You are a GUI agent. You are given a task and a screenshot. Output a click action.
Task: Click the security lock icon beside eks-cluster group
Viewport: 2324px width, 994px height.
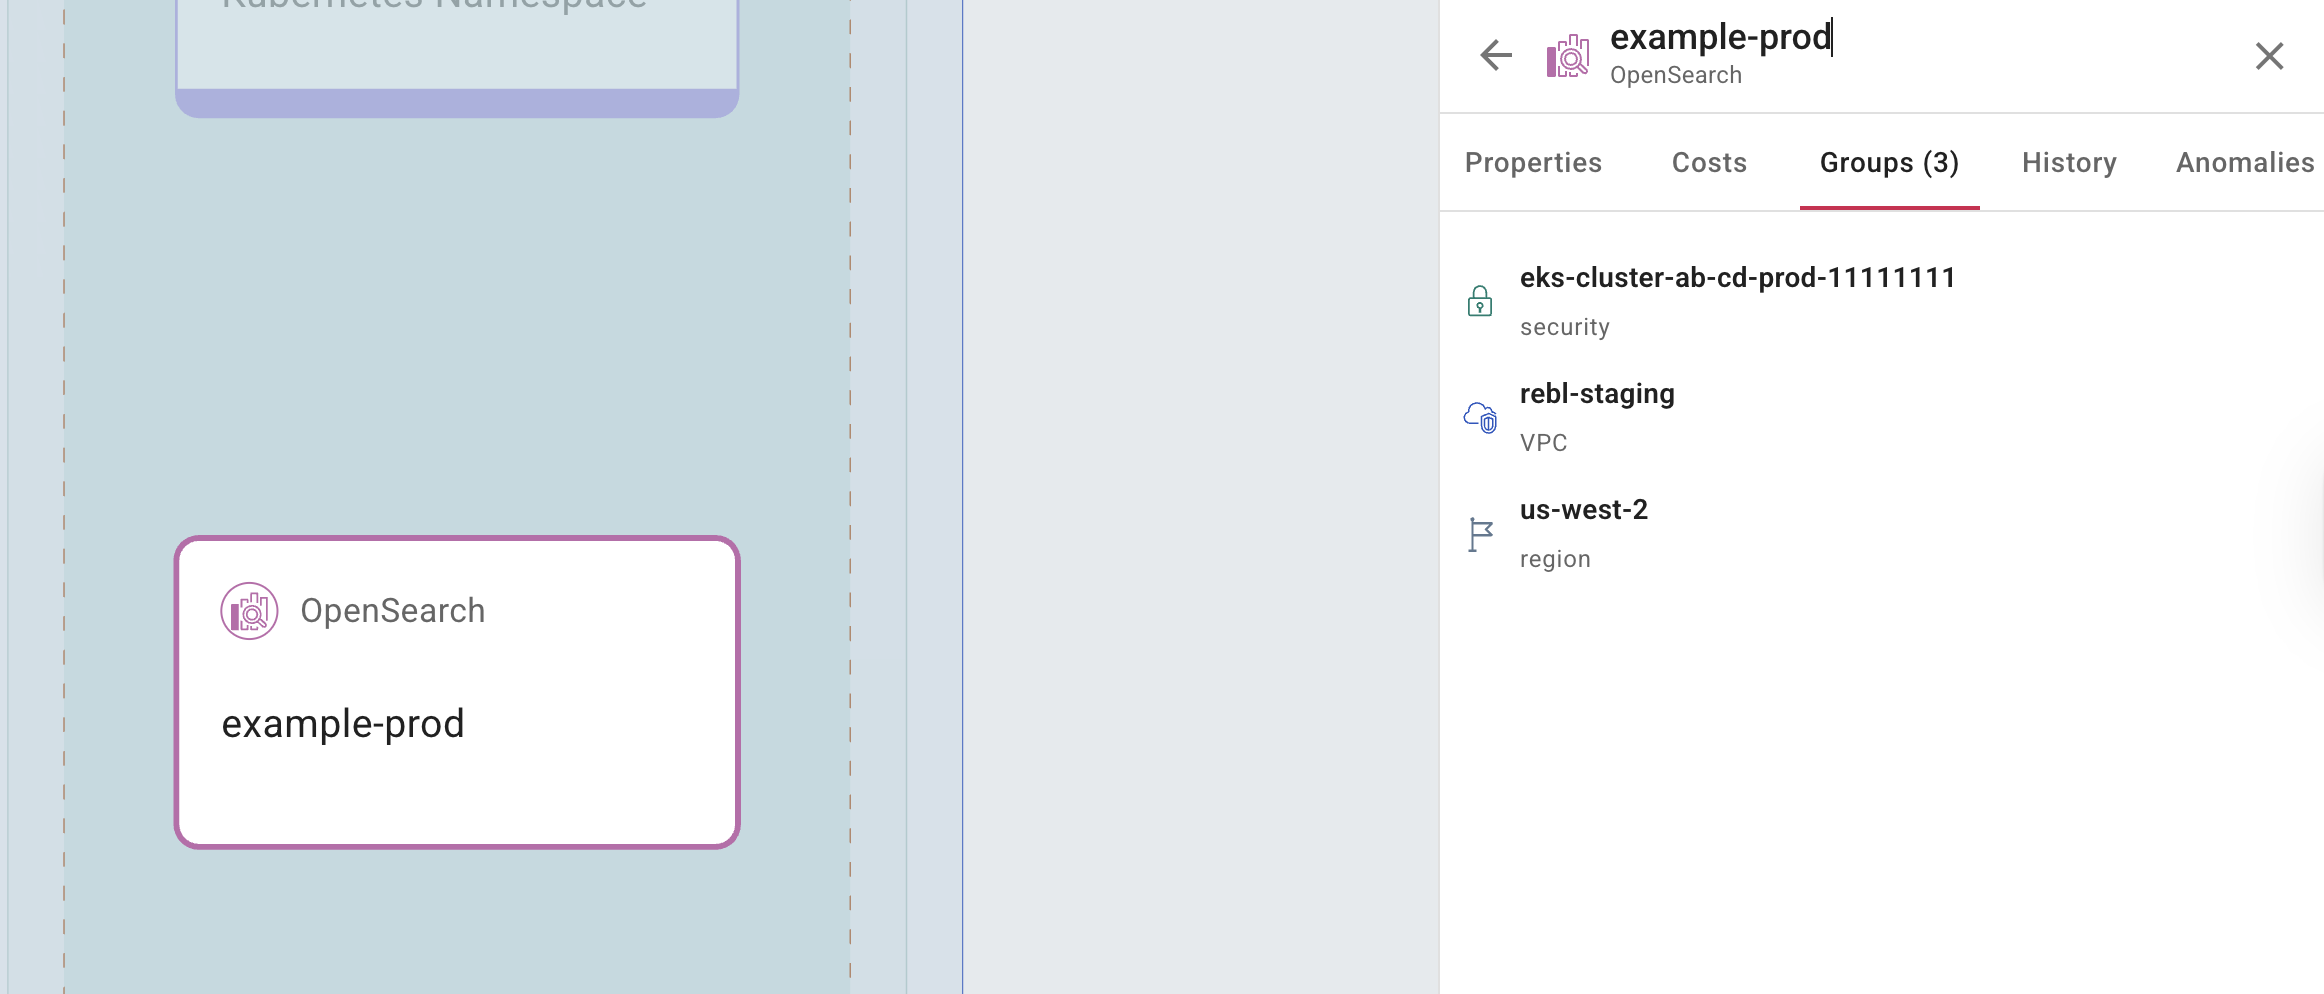[1479, 300]
